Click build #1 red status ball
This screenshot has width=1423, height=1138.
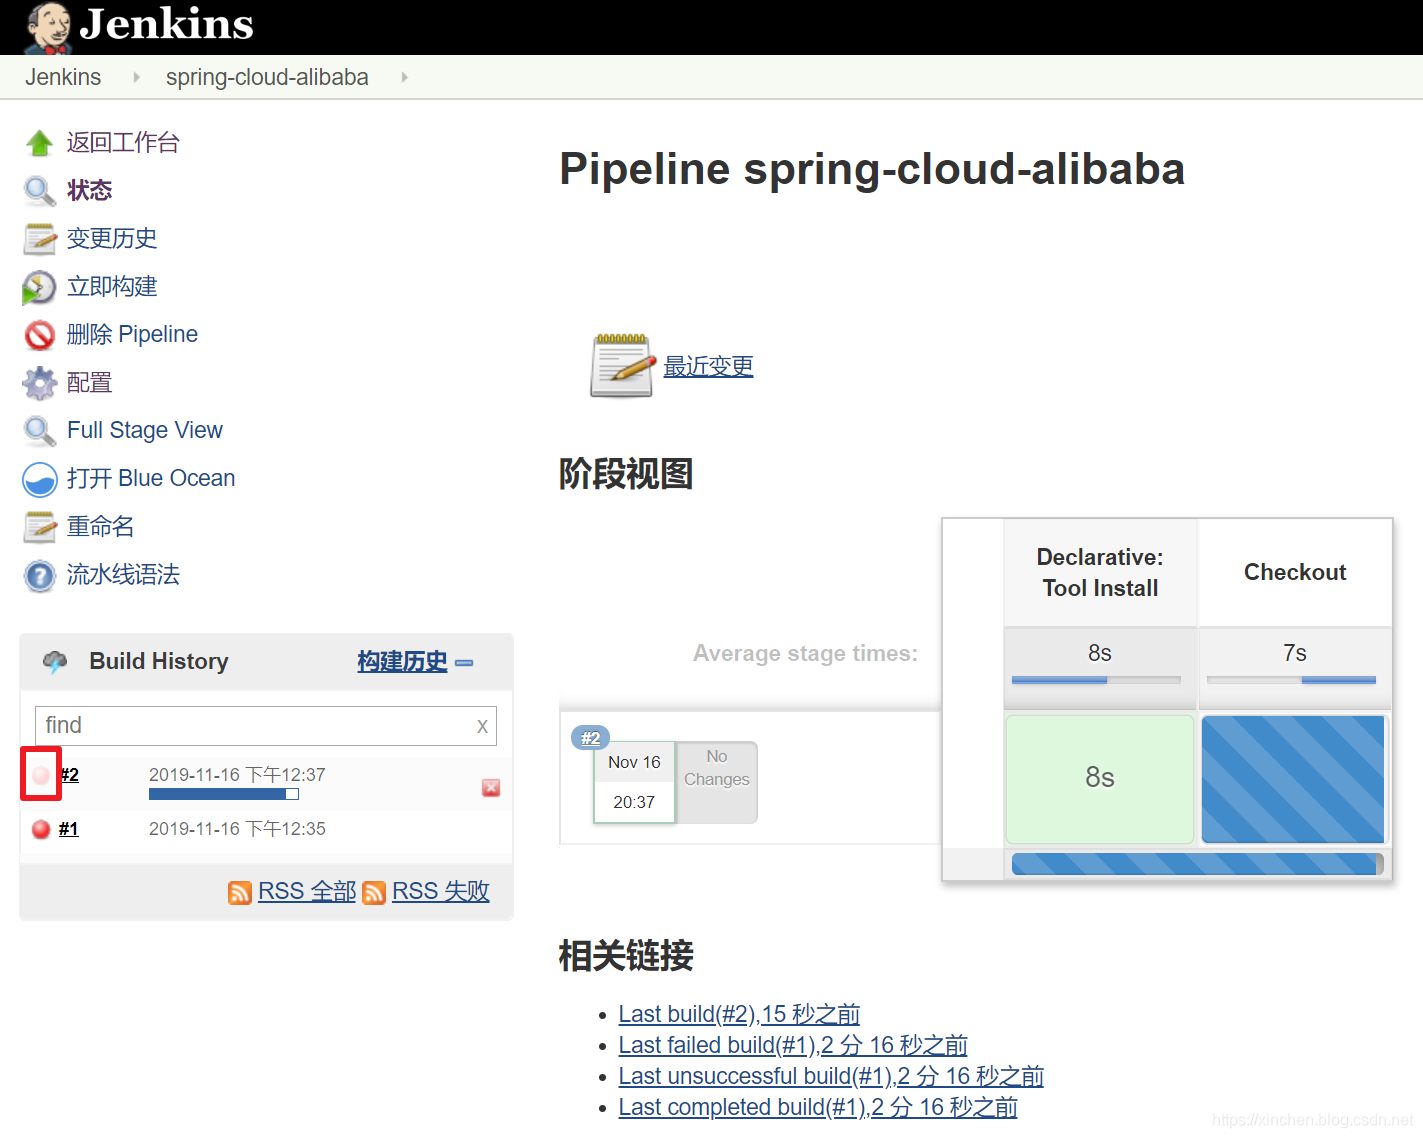[x=40, y=828]
